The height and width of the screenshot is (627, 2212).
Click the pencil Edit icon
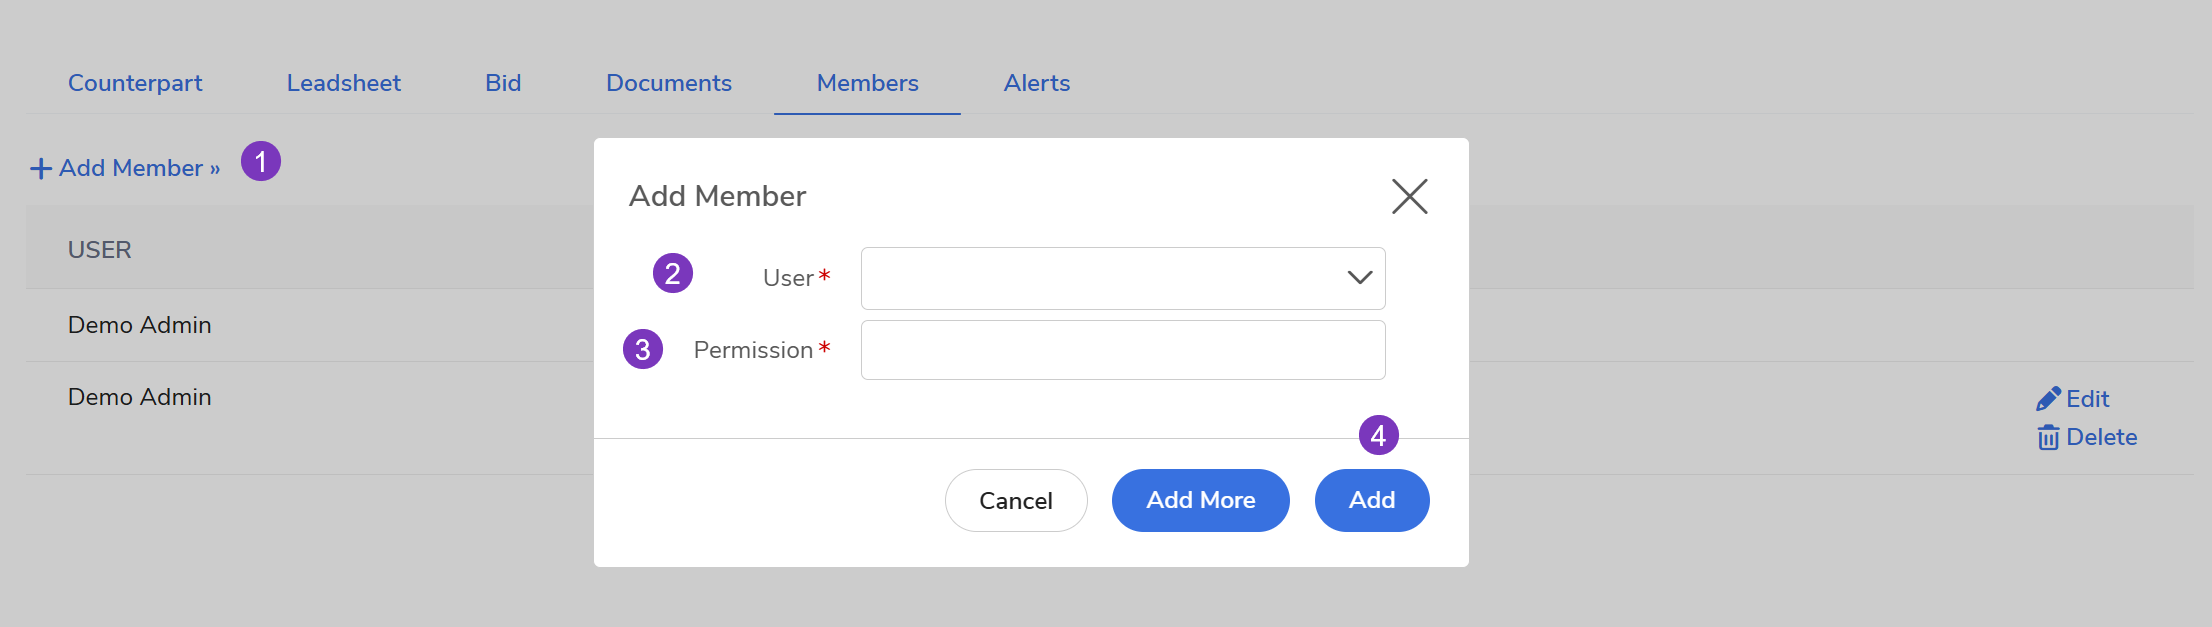[x=2048, y=399]
